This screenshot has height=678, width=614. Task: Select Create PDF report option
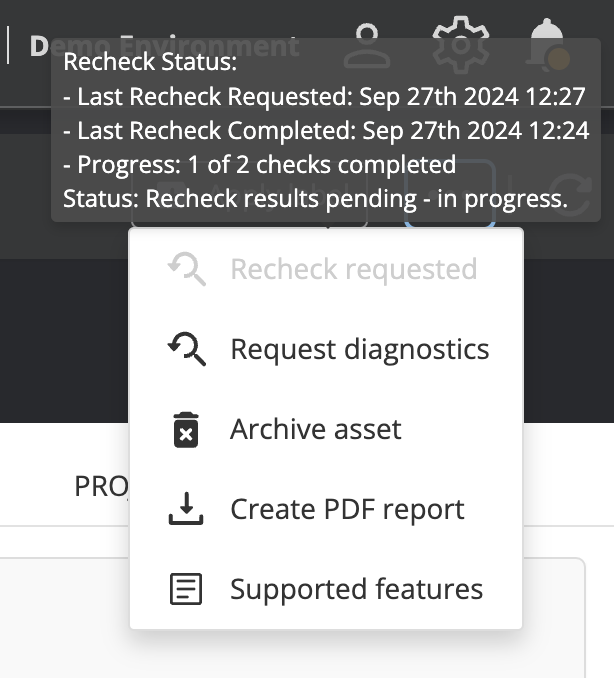(347, 509)
